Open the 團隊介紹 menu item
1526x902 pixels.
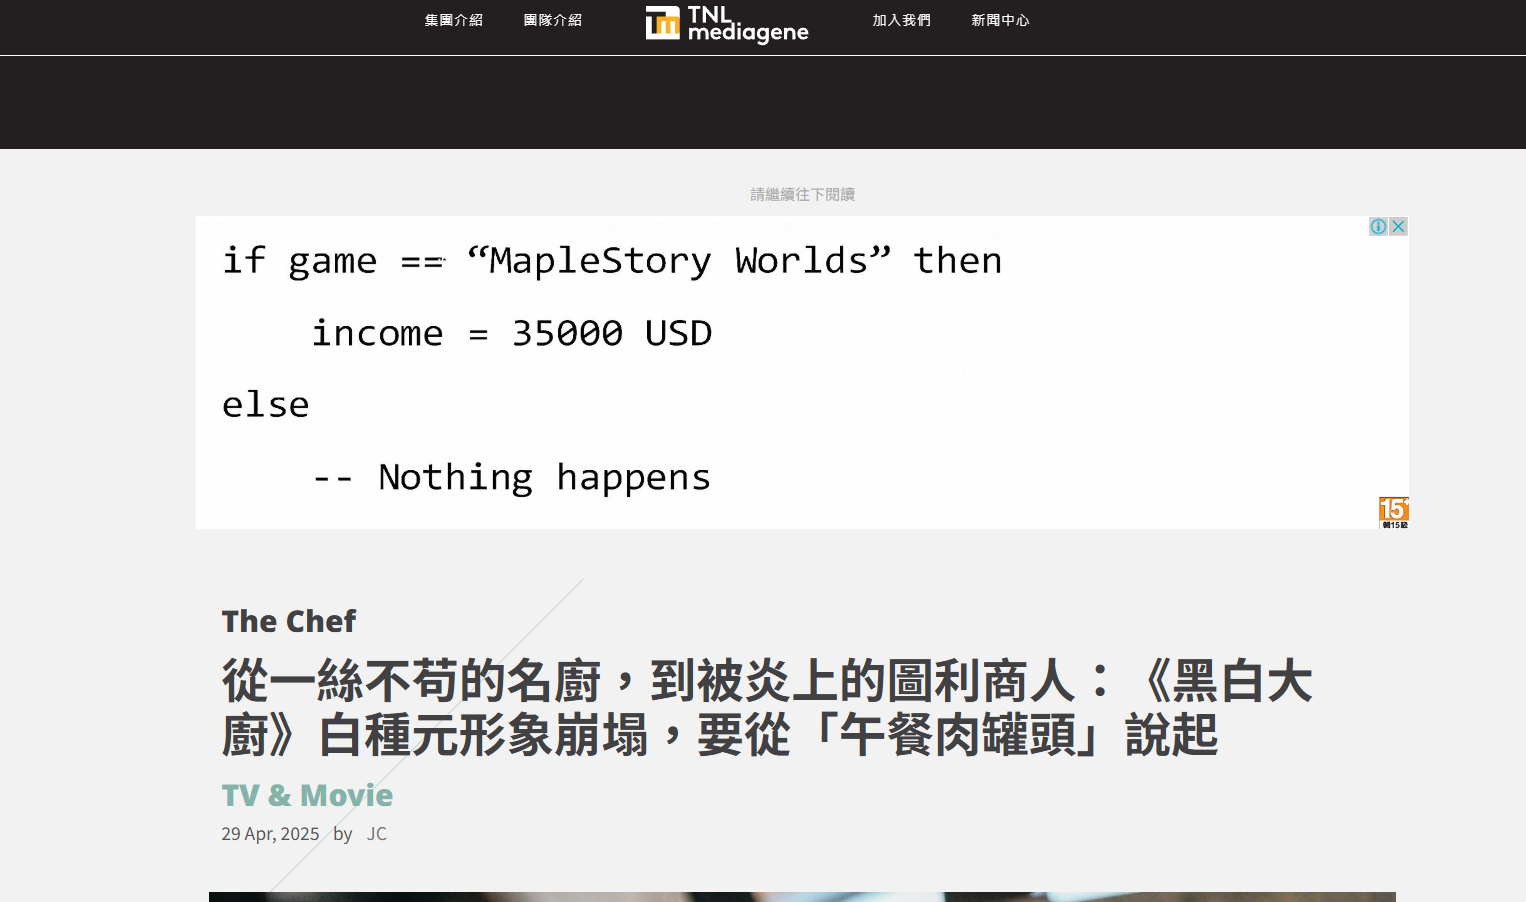coord(553,20)
